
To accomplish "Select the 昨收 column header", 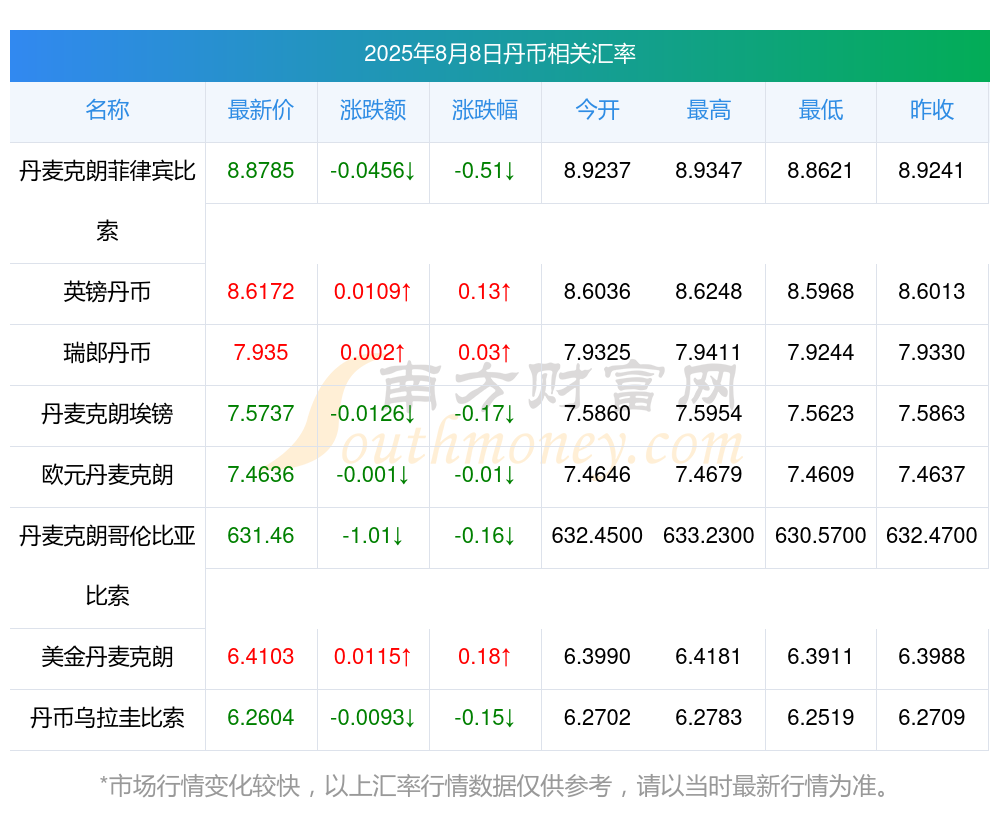I will [x=932, y=110].
